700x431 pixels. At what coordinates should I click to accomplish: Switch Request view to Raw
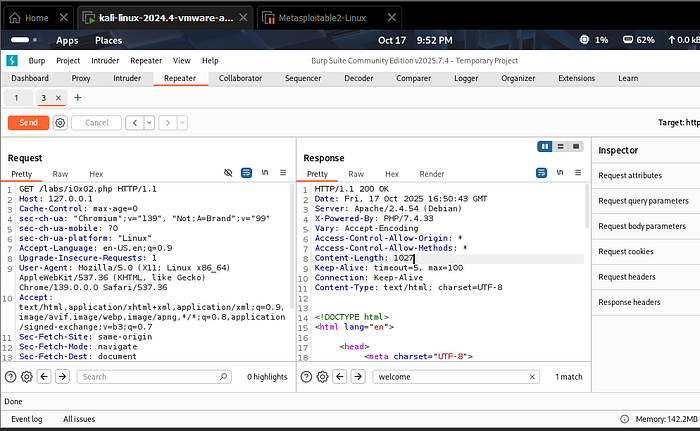coord(60,174)
